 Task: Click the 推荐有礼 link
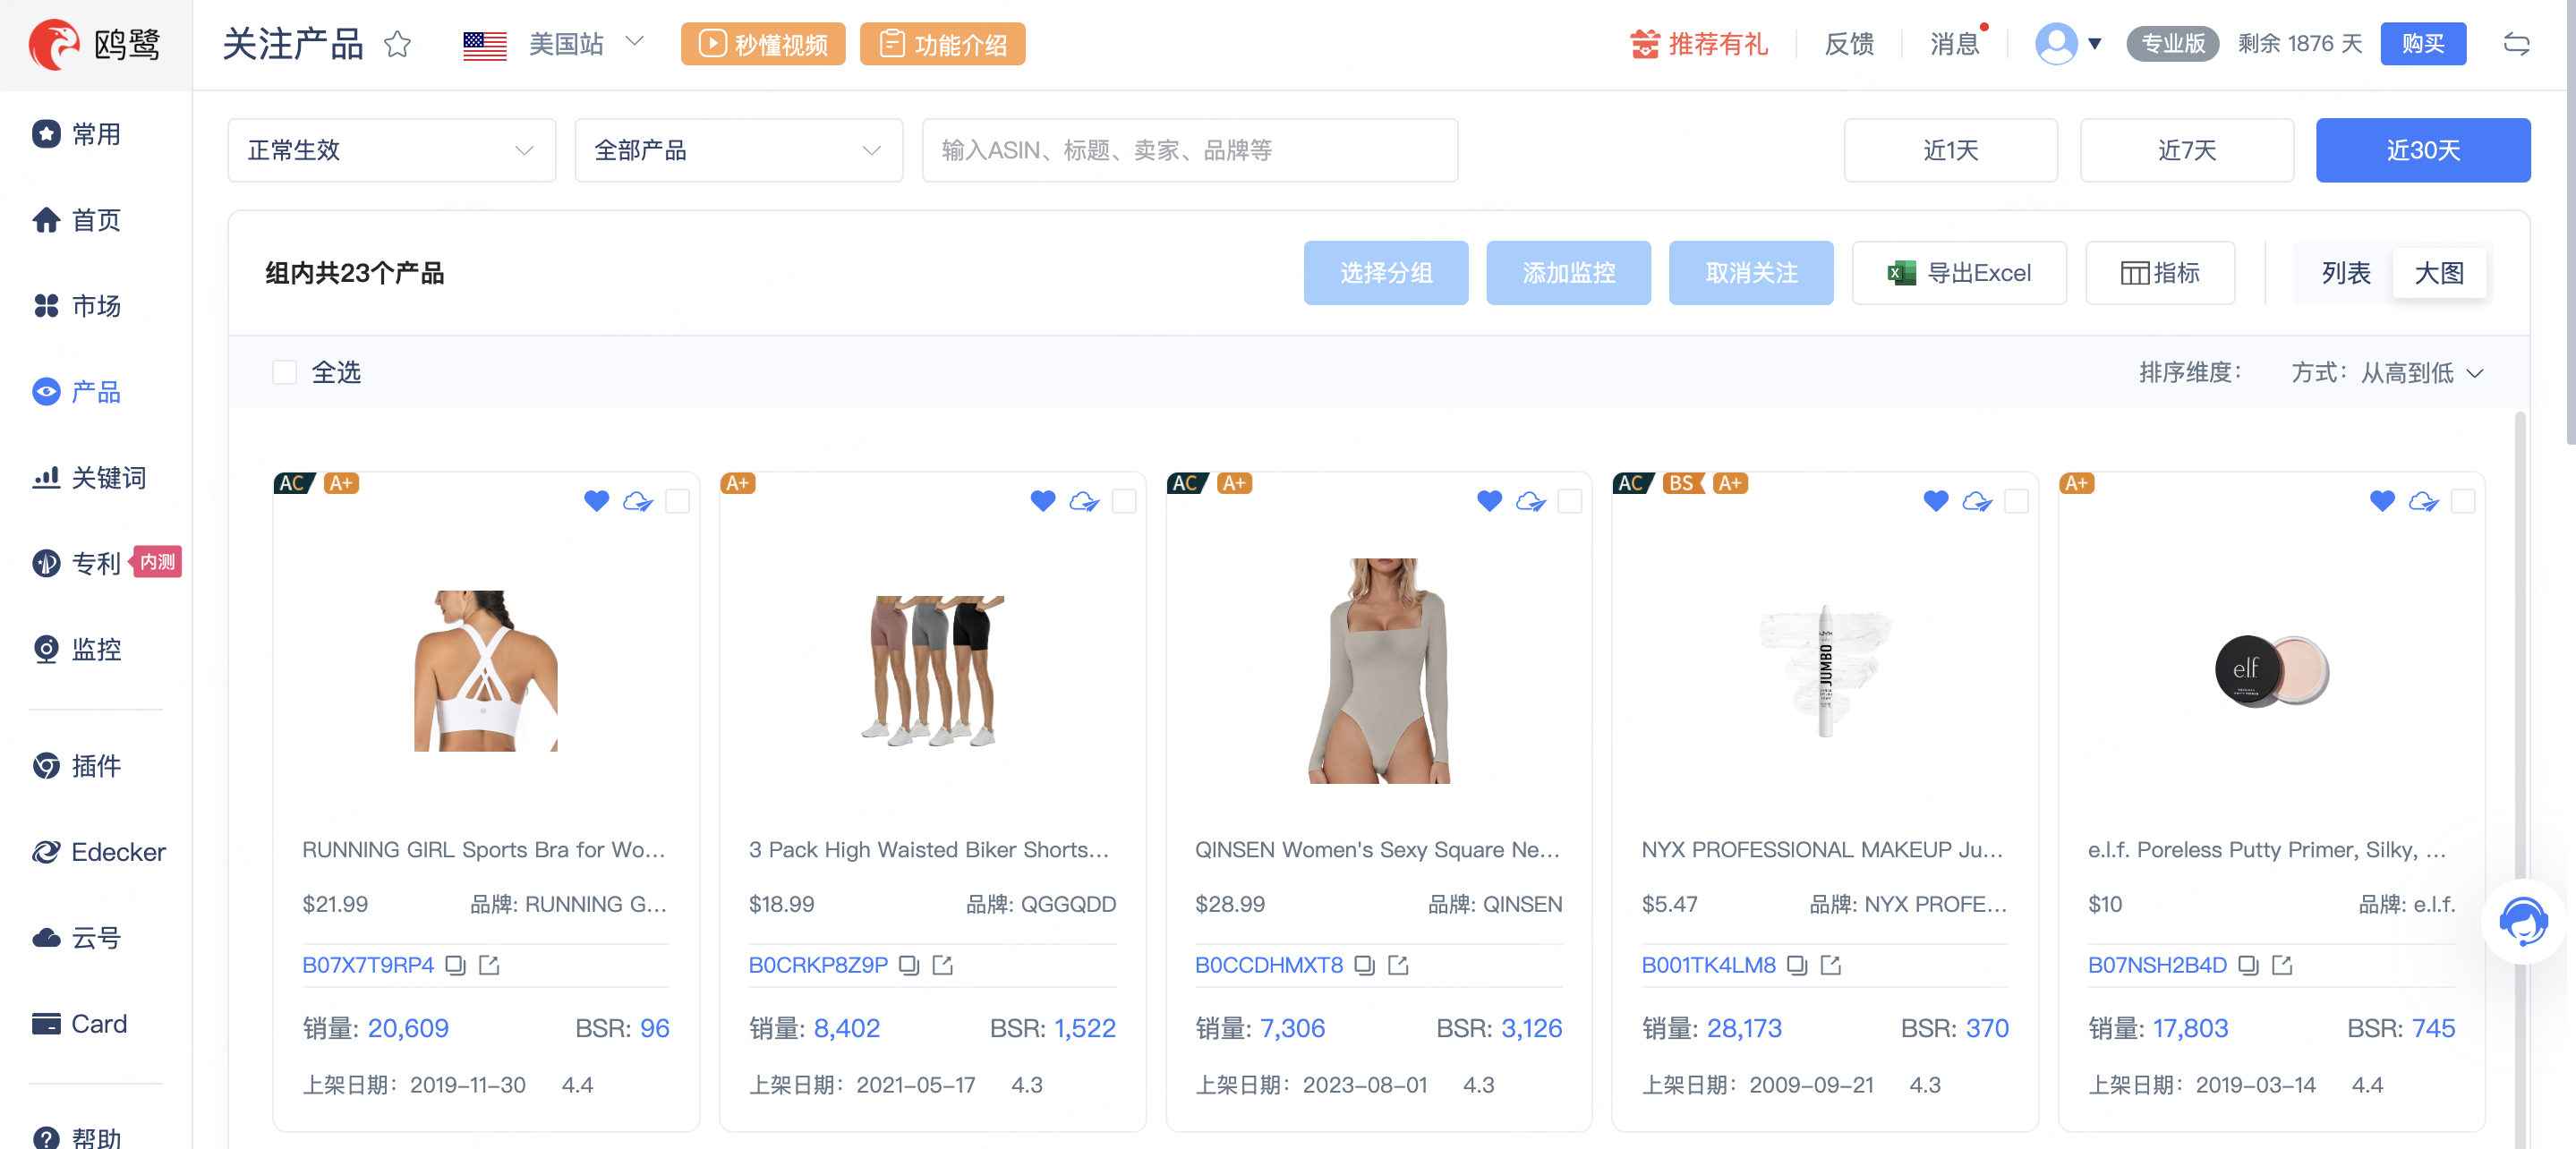[1699, 44]
